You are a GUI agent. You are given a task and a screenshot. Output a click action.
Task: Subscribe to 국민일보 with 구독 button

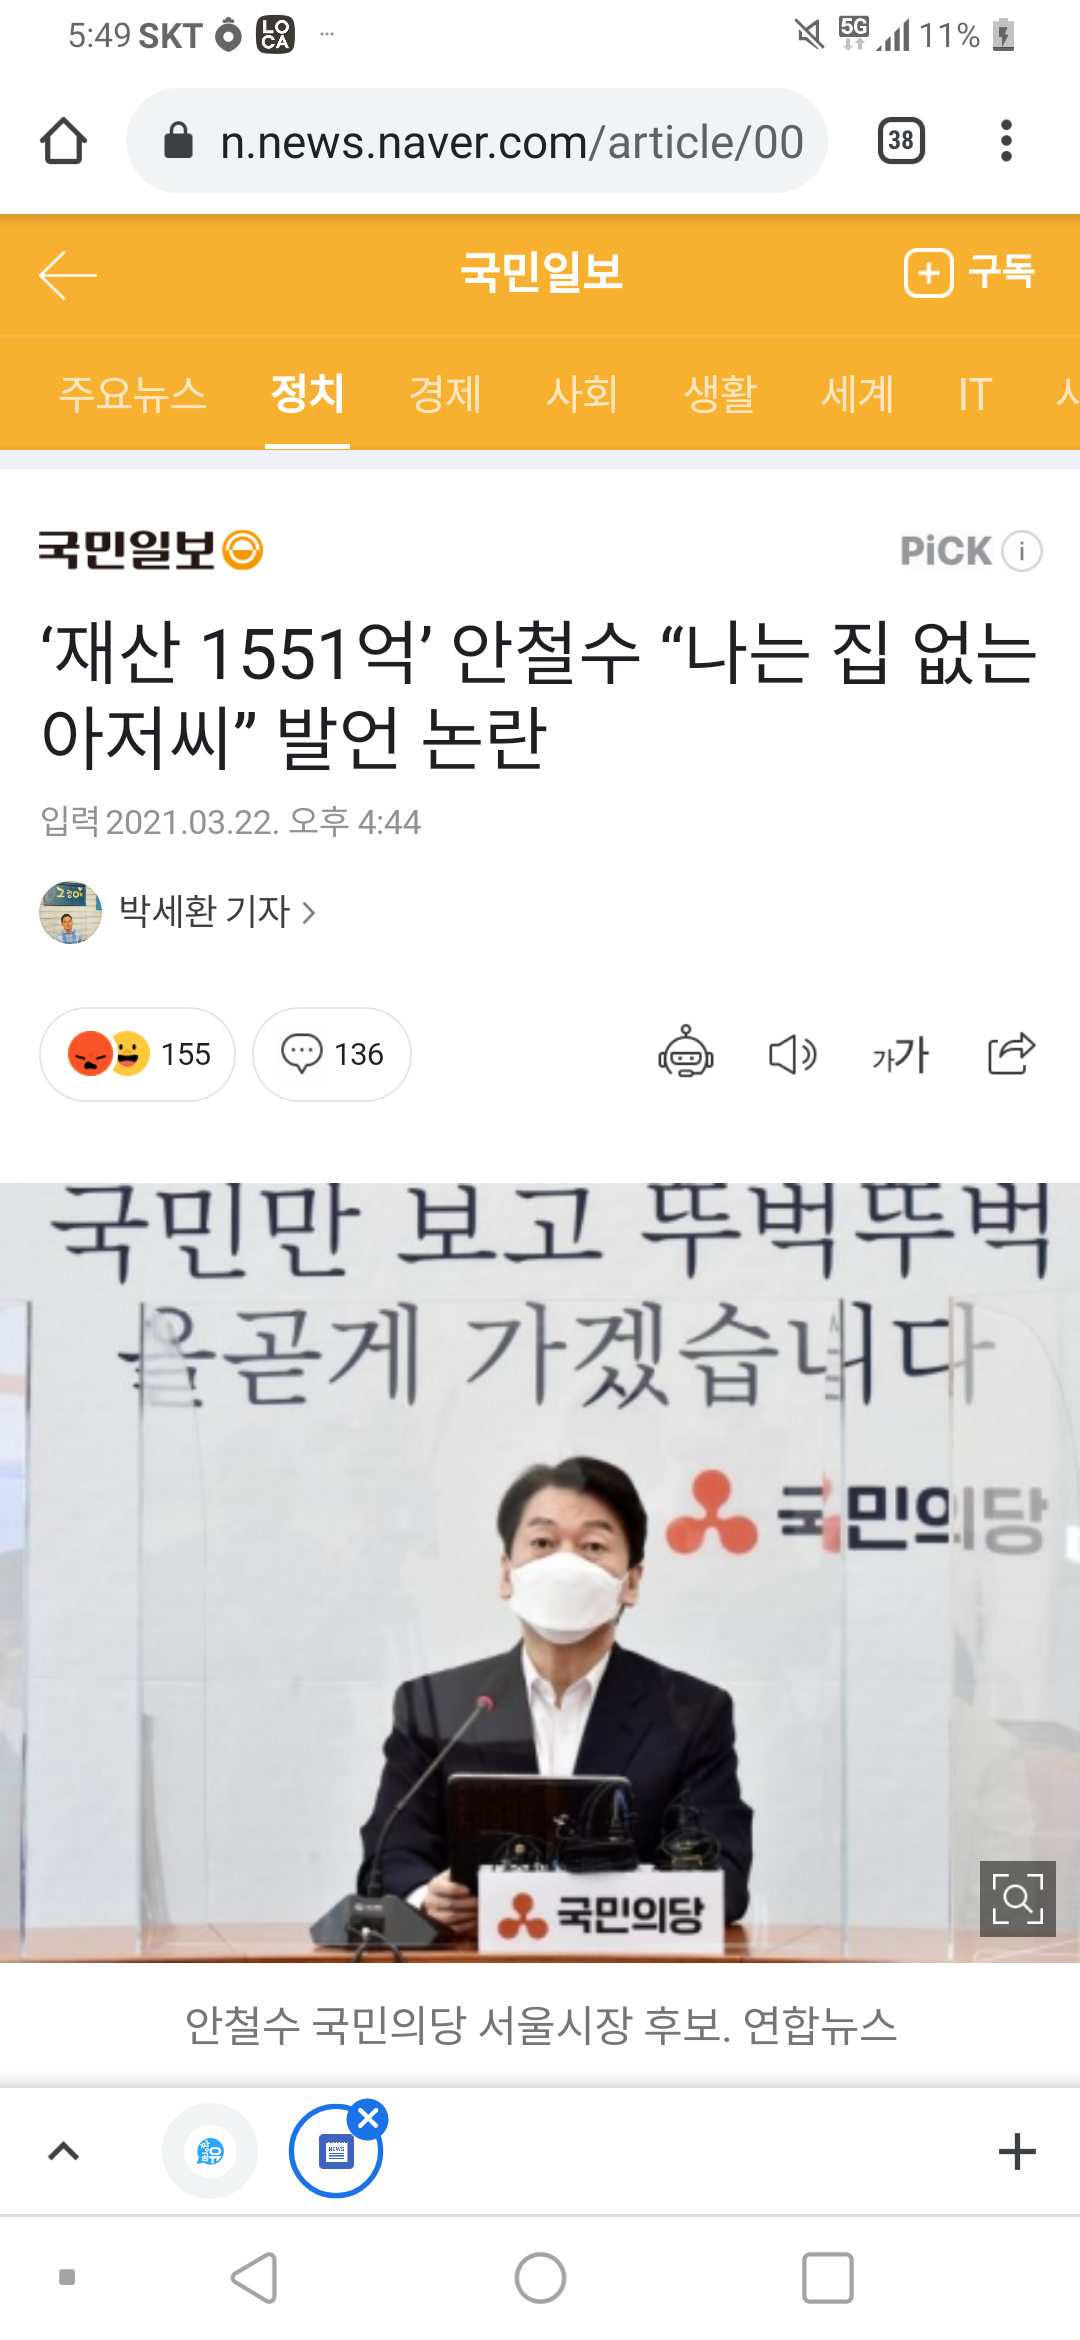(969, 273)
